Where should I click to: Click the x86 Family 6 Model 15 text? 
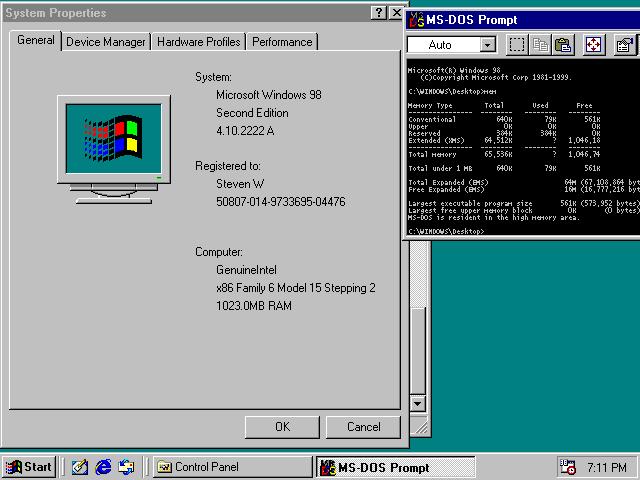point(296,288)
